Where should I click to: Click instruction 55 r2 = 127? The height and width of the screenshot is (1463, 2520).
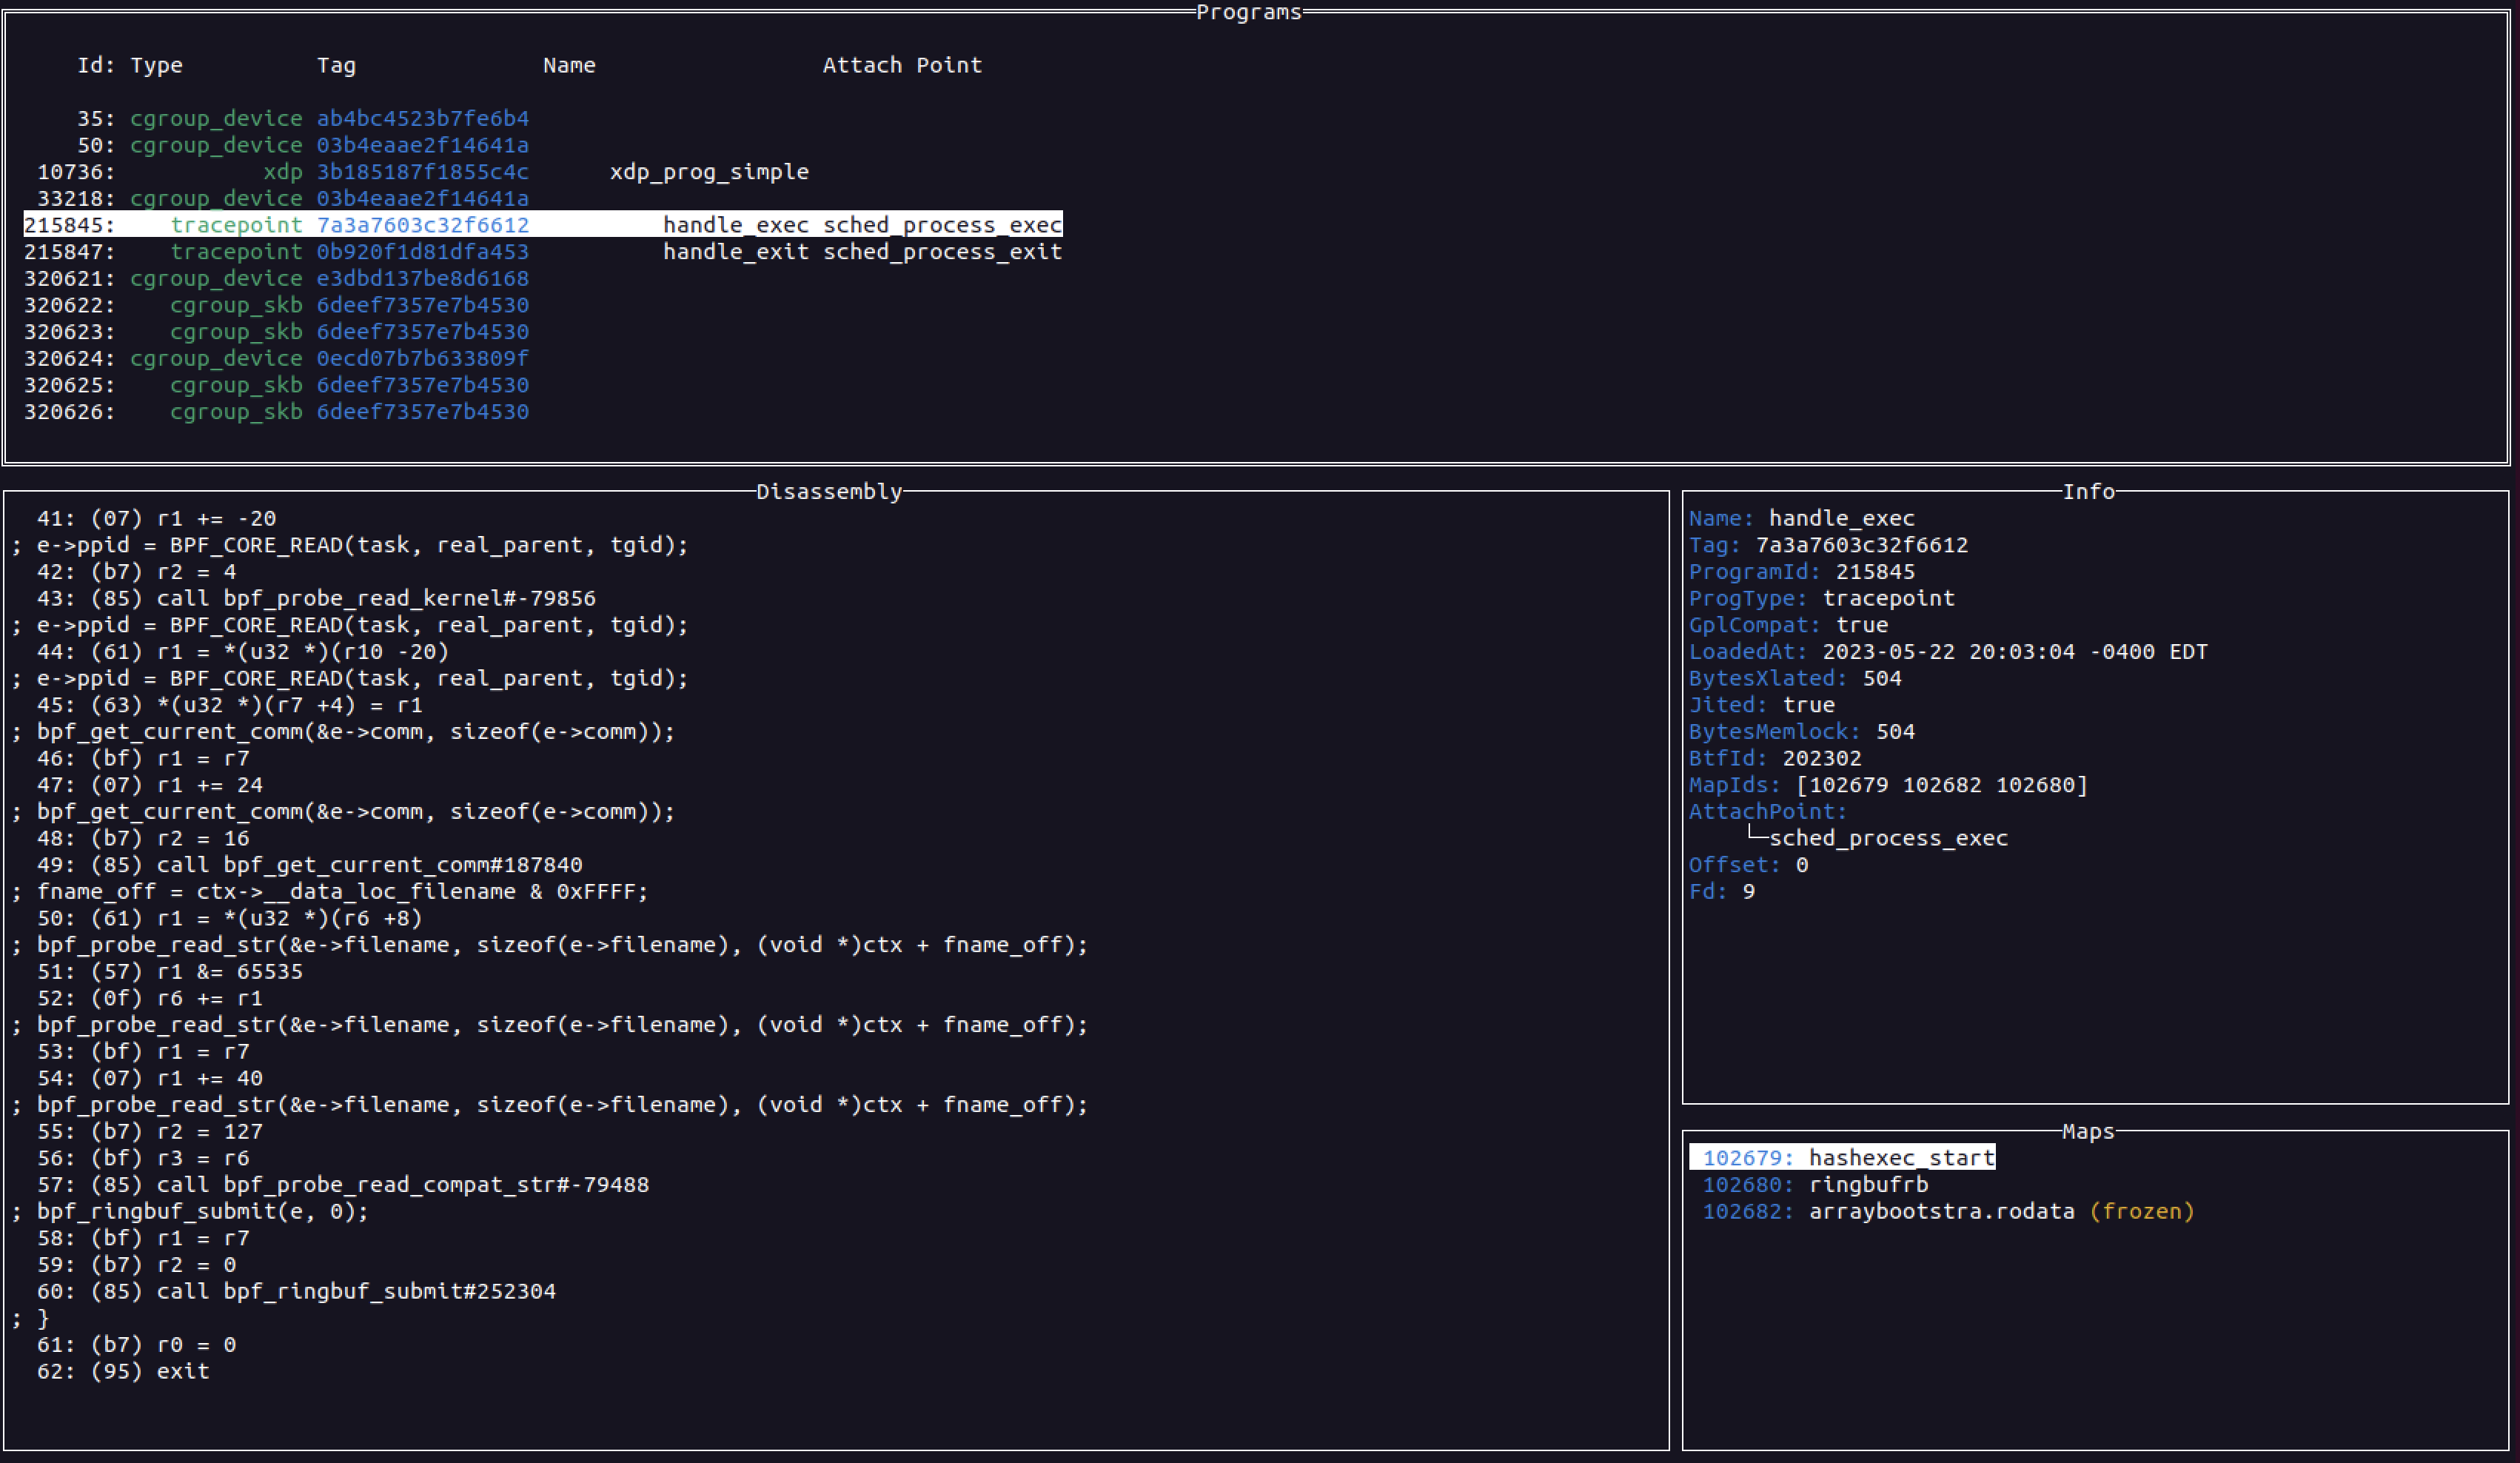[150, 1132]
